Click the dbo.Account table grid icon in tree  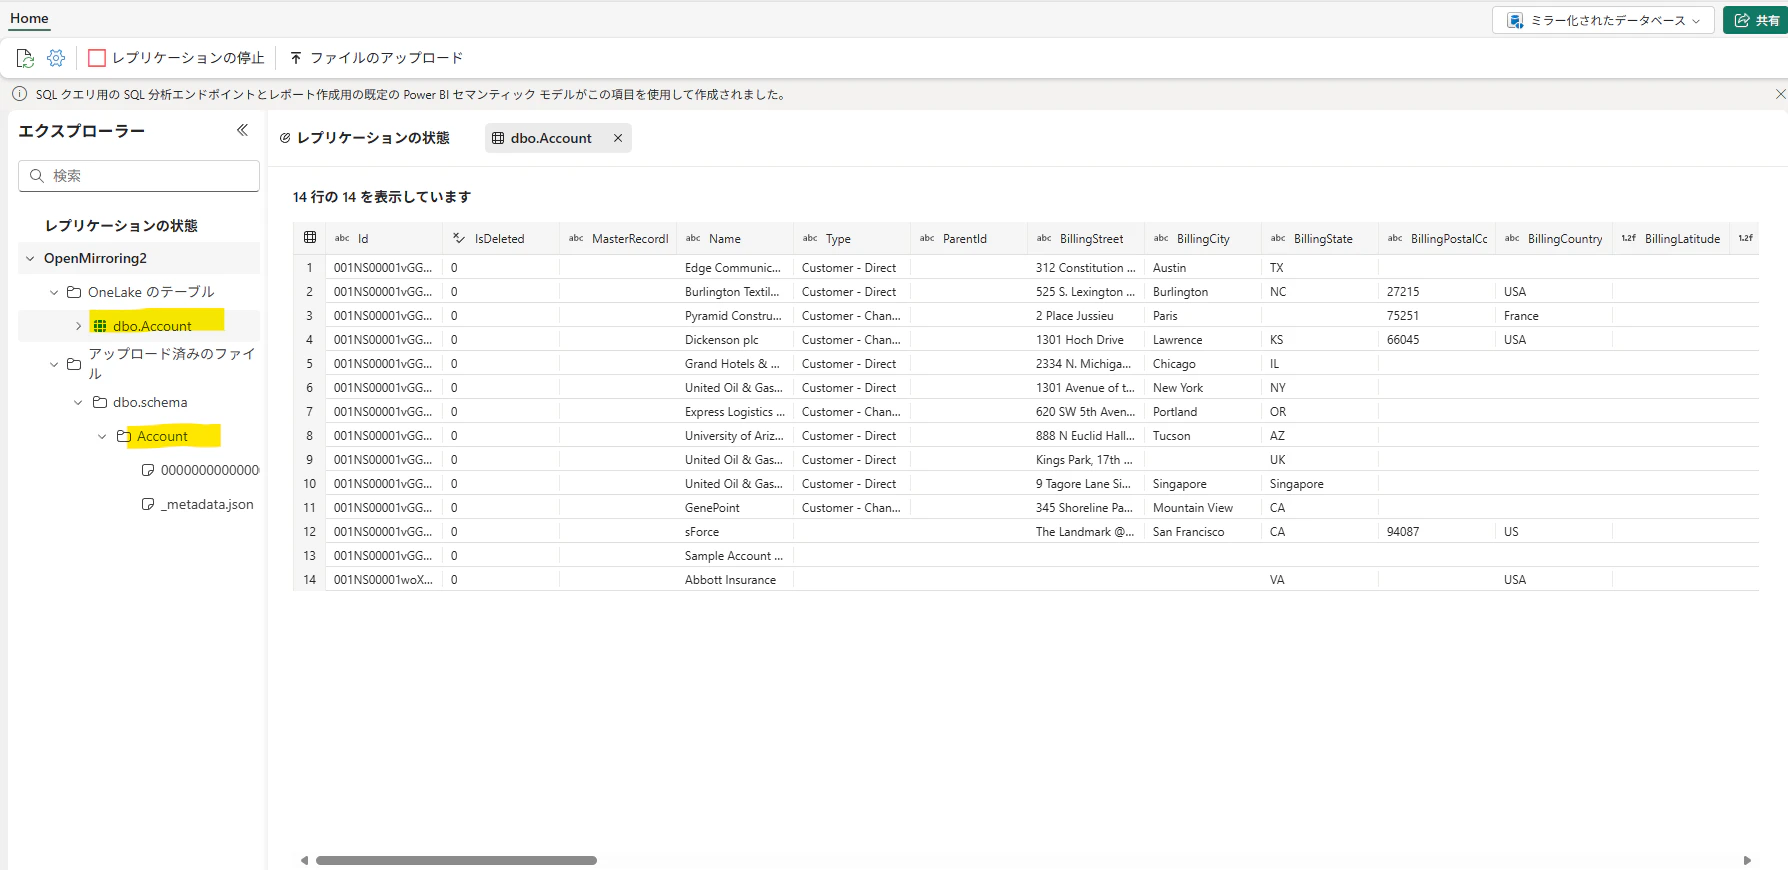point(100,326)
